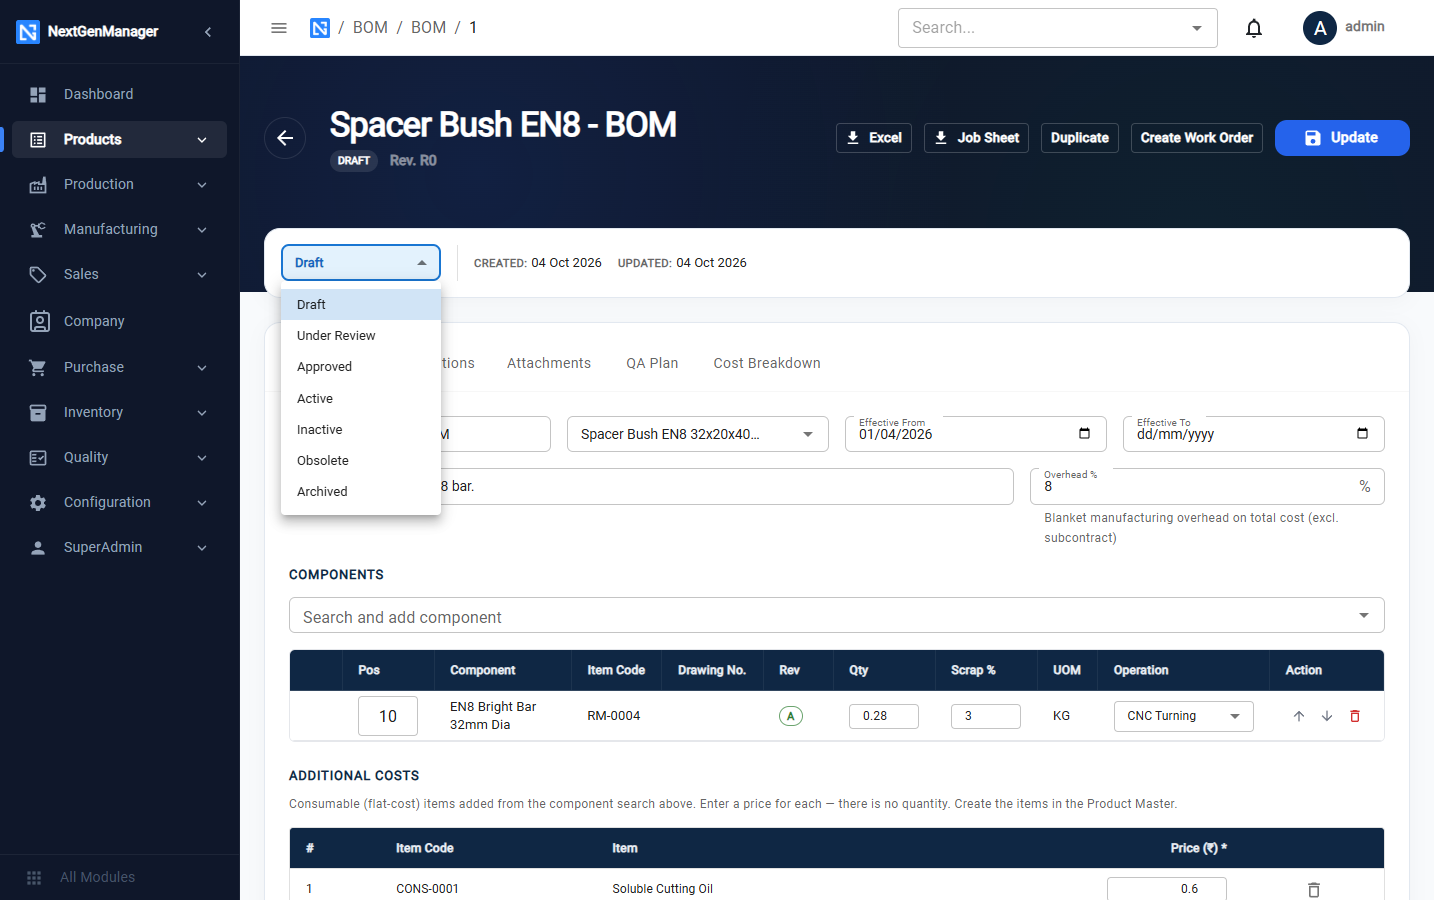1440x900 pixels.
Task: Collapse the sidebar with the chevron icon
Action: click(208, 32)
